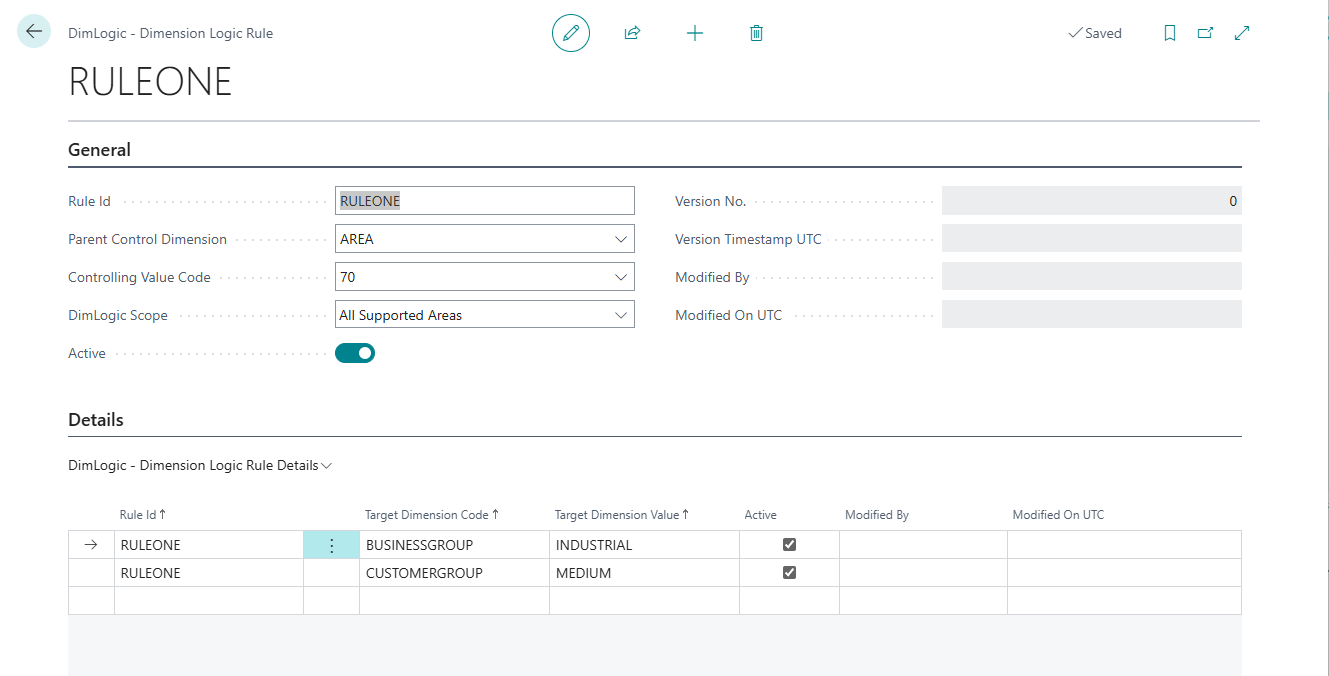
Task: Click the Rule Id input field
Action: [x=484, y=201]
